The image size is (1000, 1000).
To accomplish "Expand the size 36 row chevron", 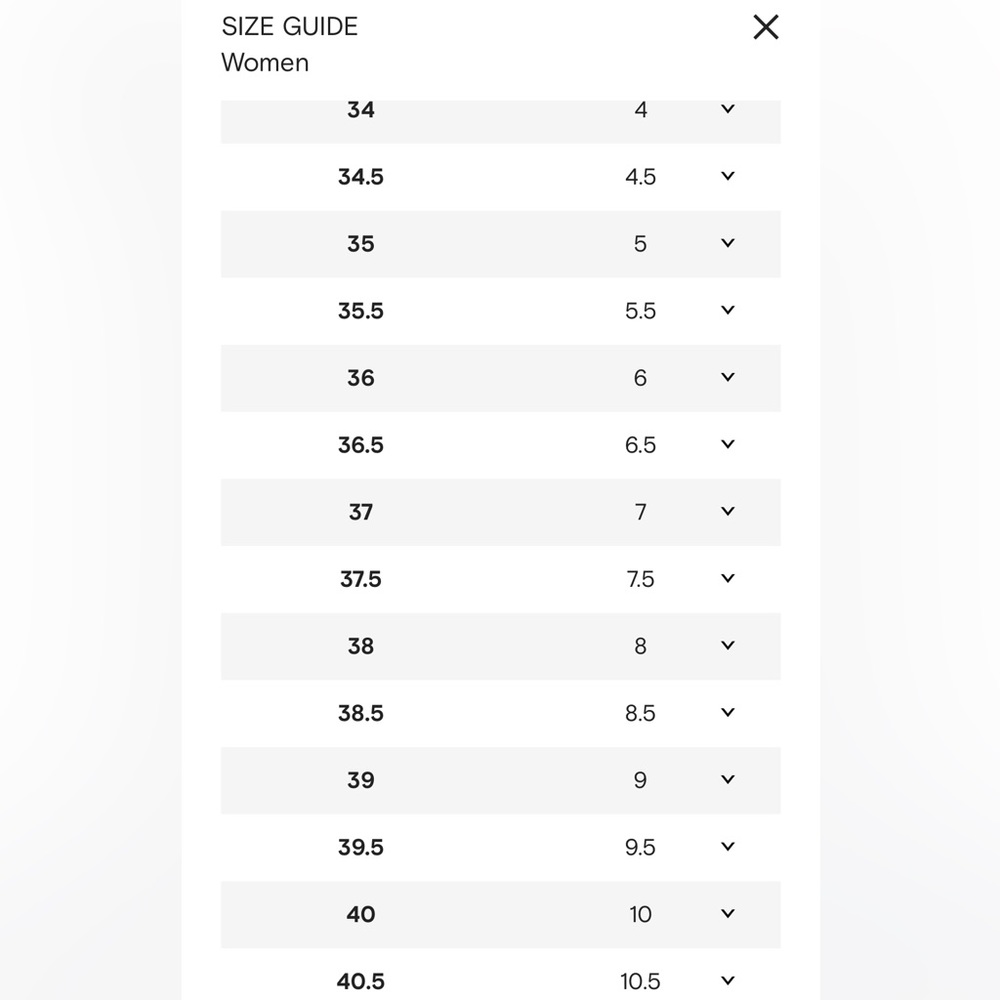I will coord(728,377).
